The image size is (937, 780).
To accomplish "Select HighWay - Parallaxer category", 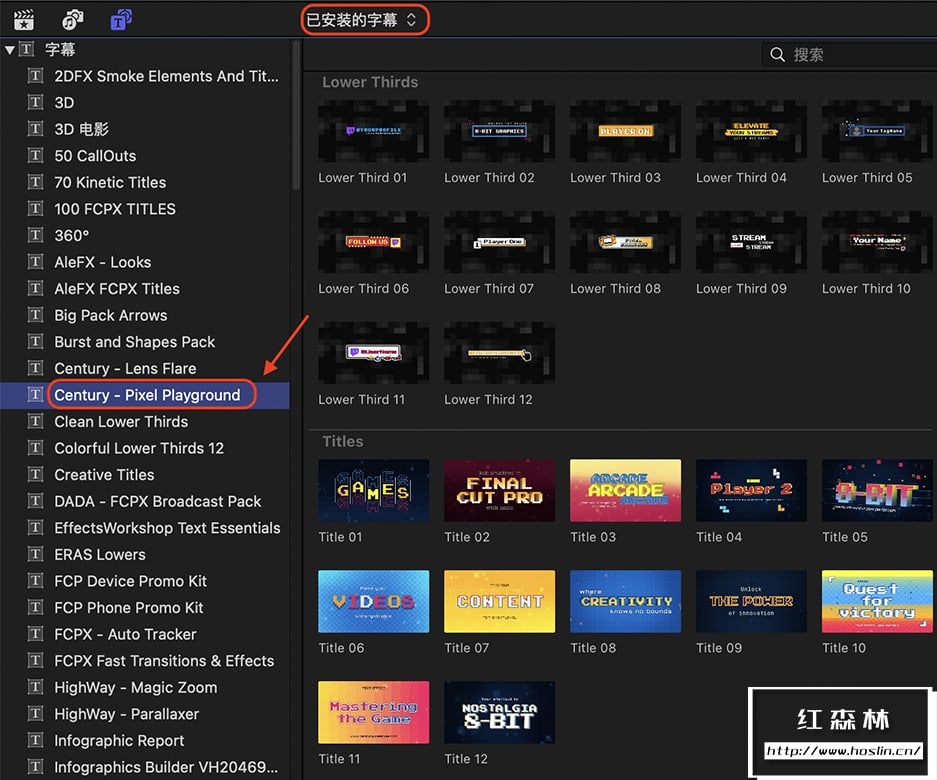I will pos(145,714).
